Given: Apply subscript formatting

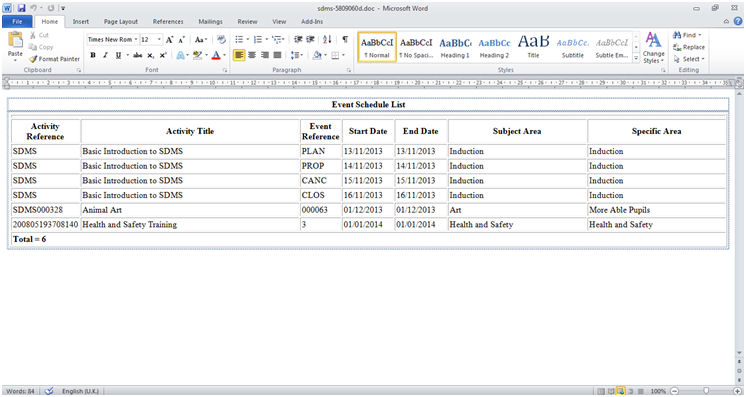Looking at the screenshot, I should (x=150, y=55).
